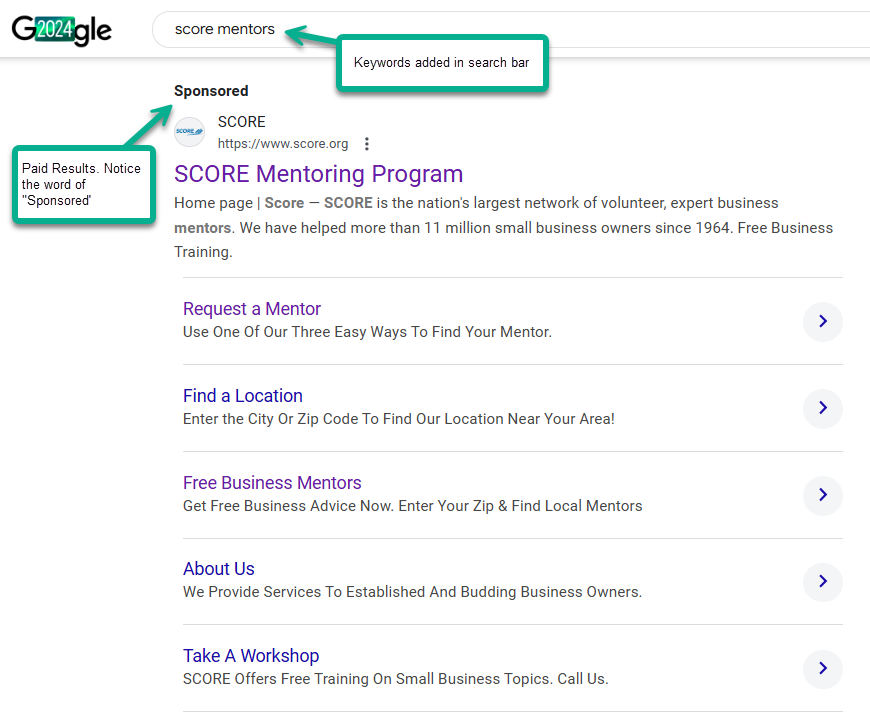This screenshot has height=725, width=870.
Task: Click the arrow next to Request a Mentor
Action: pos(822,321)
